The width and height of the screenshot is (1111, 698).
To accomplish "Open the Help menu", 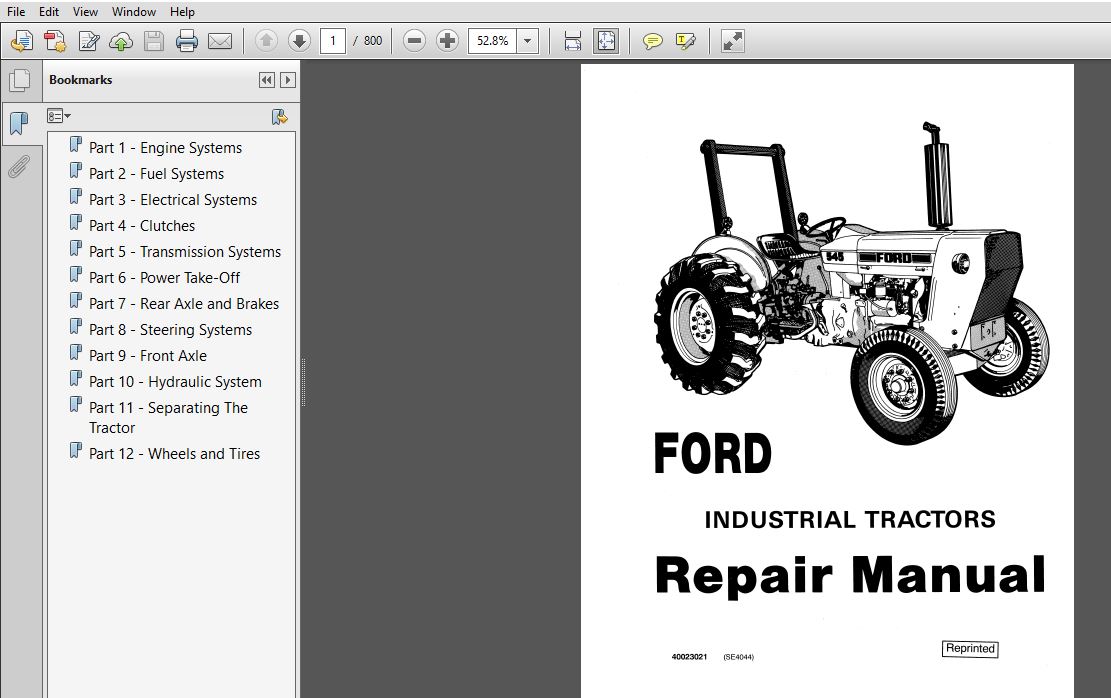I will tap(182, 12).
